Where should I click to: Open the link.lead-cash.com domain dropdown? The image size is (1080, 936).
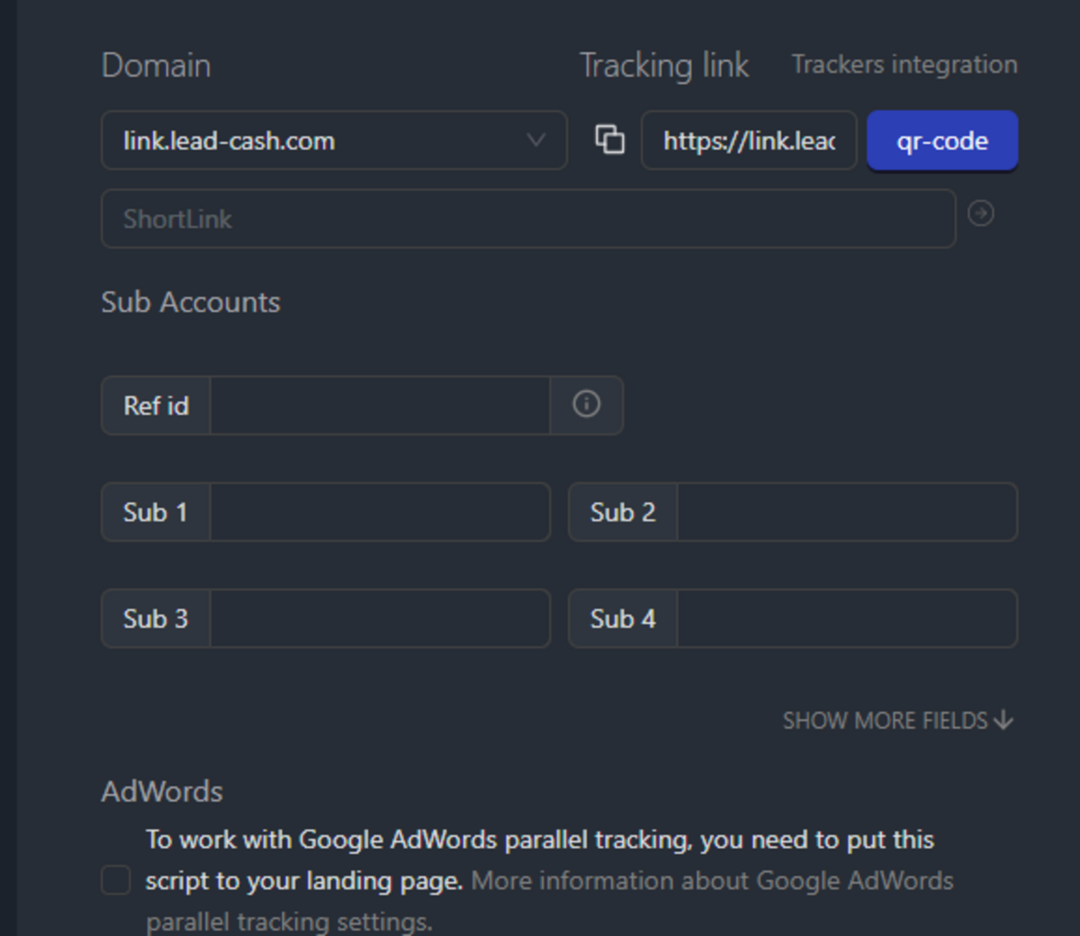(x=320, y=140)
